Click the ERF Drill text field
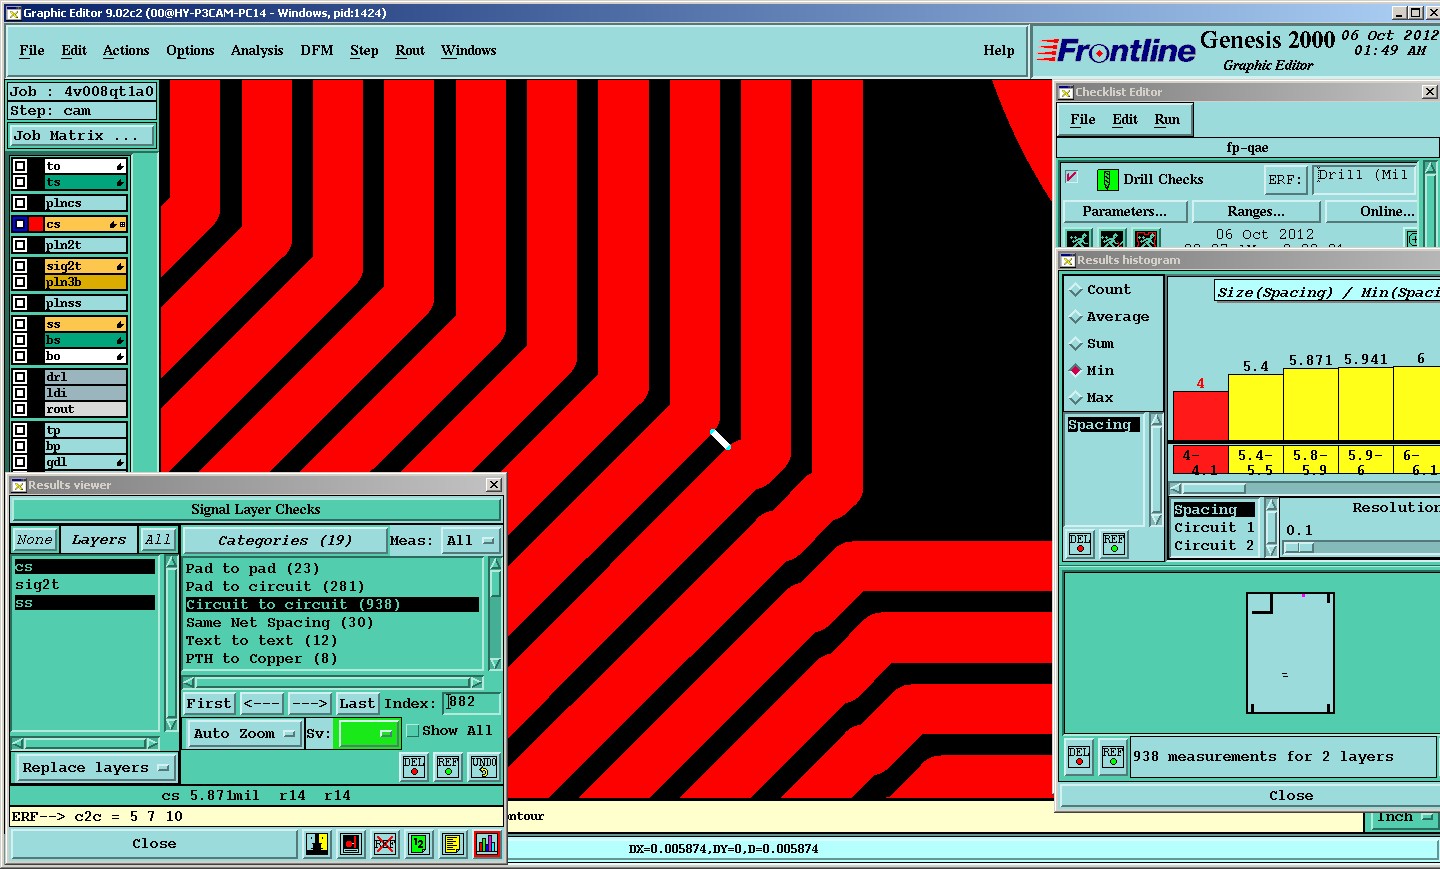The height and width of the screenshot is (869, 1440). point(1365,180)
